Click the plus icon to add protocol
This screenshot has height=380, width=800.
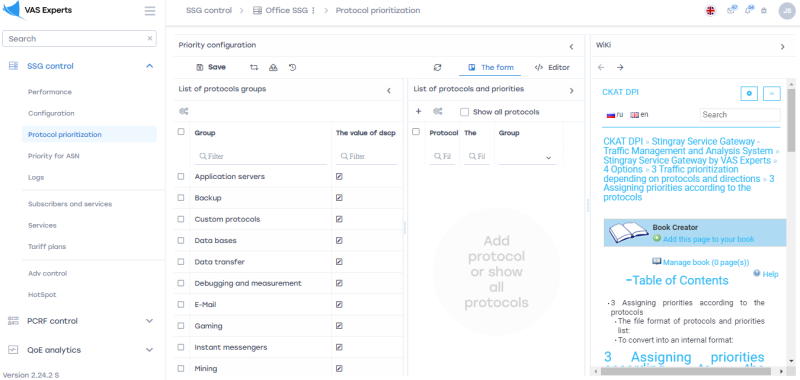(418, 112)
